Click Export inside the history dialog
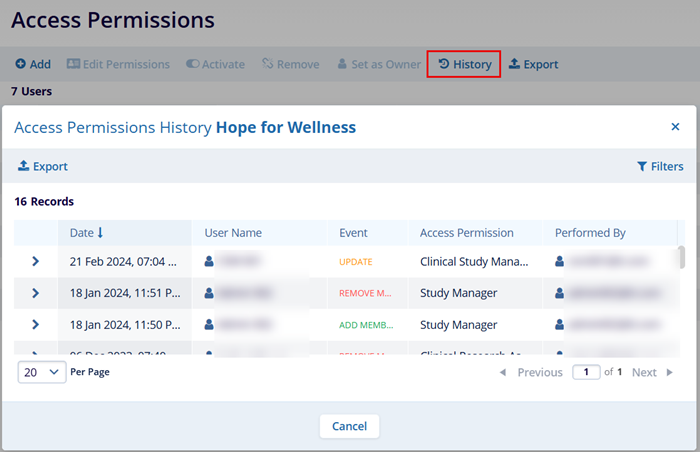 tap(43, 166)
